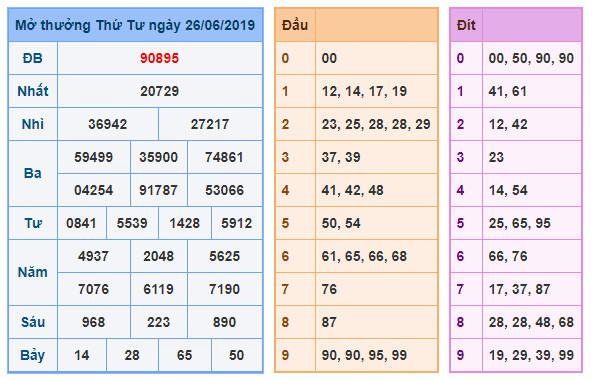Click third prize number 59499

93,157
